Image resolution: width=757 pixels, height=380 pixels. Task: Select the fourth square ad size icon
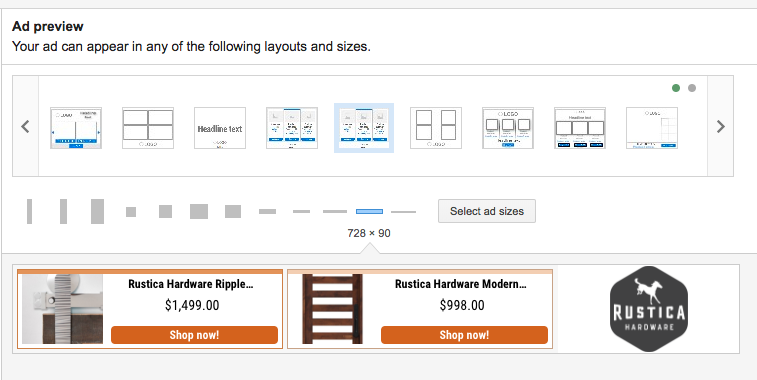point(233,211)
